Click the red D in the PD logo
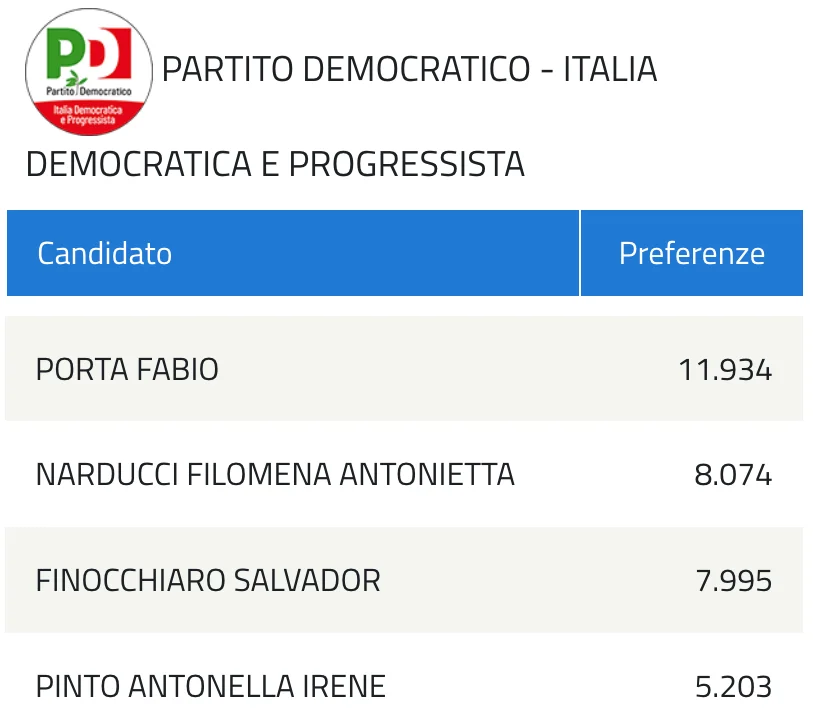This screenshot has height=708, width=813. pyautogui.click(x=111, y=52)
